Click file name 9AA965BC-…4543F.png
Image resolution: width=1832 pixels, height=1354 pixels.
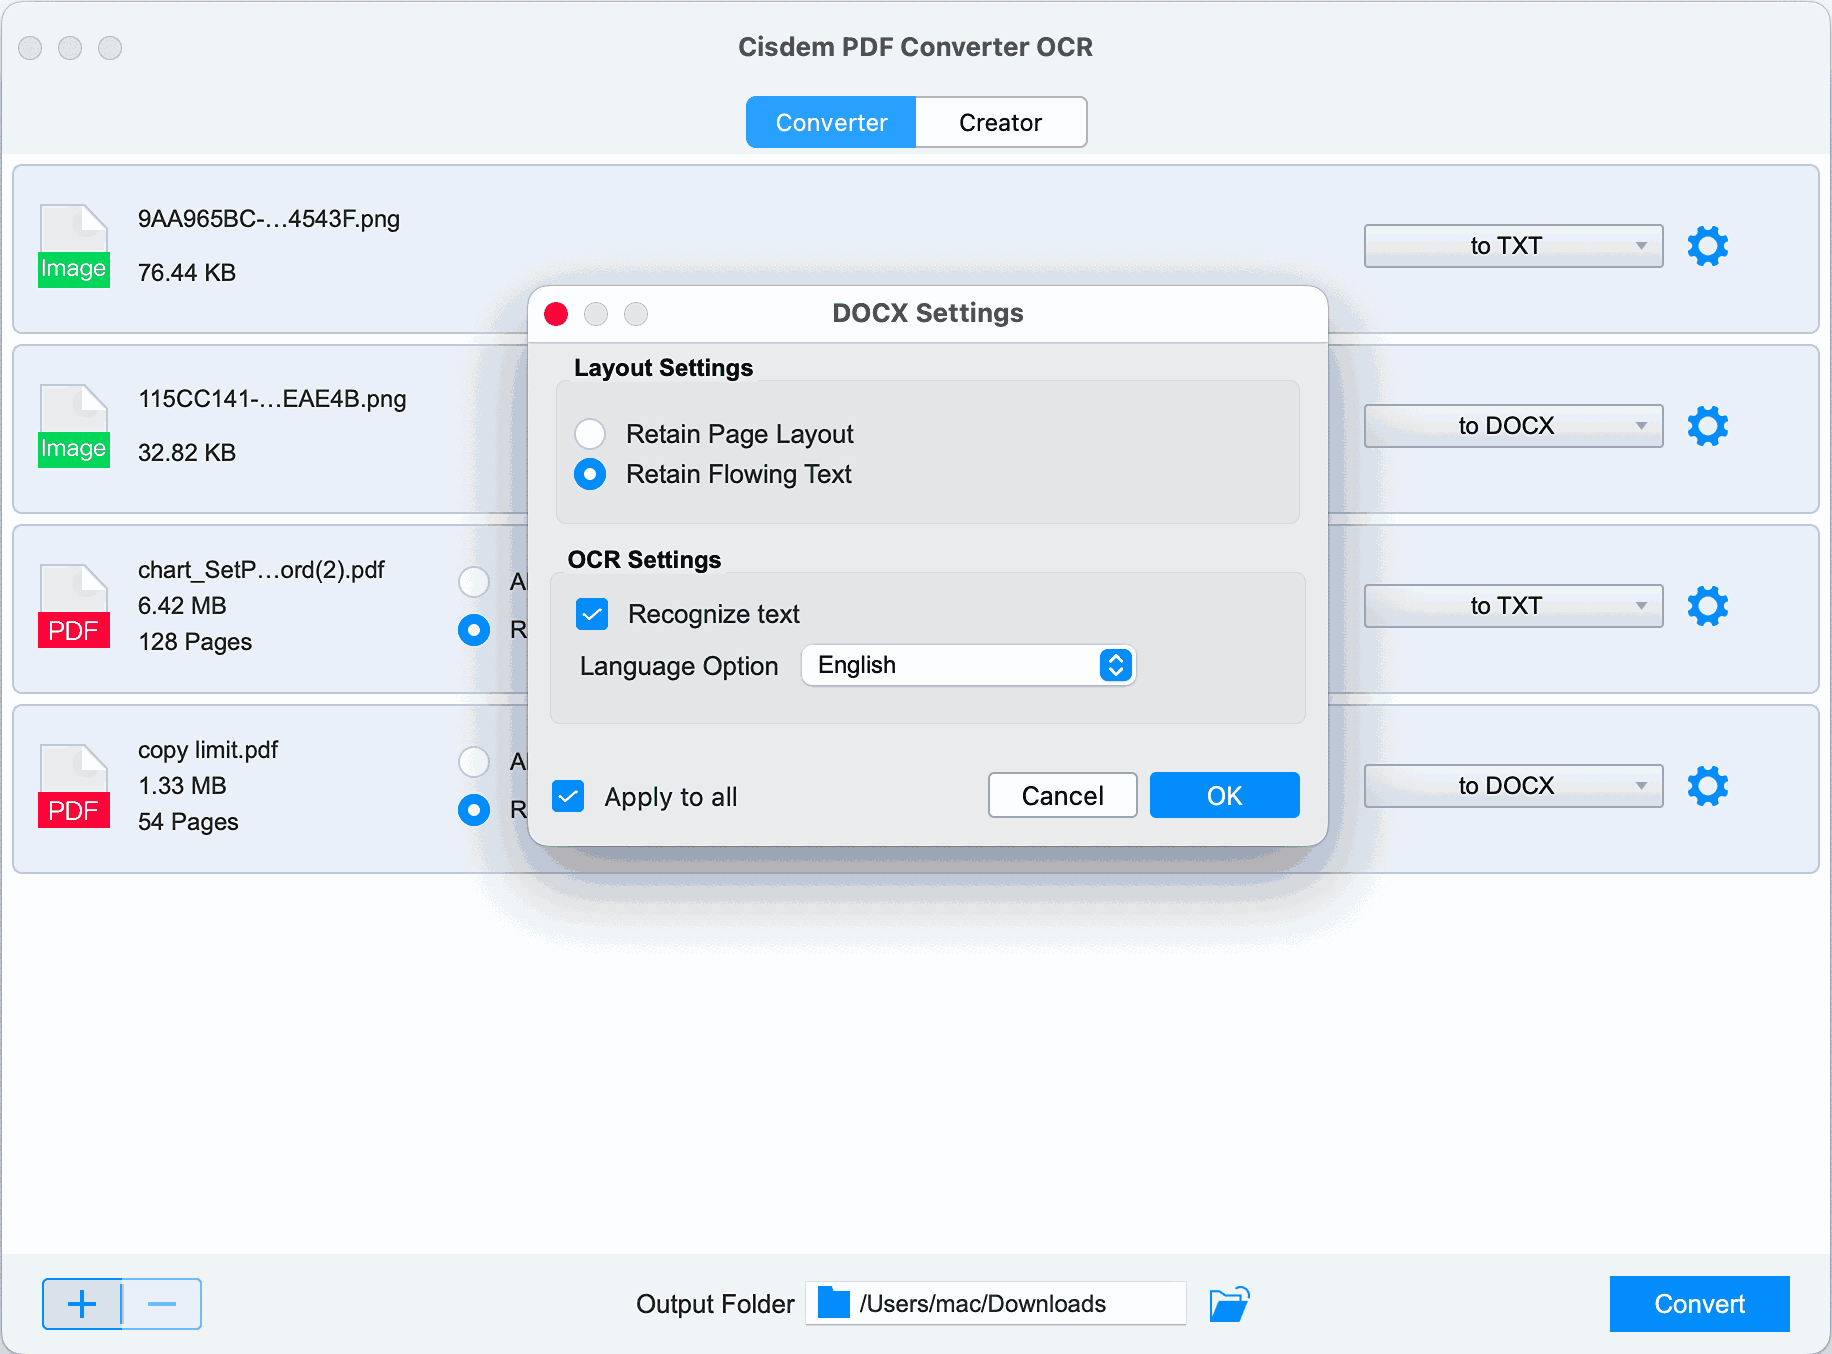tap(269, 219)
